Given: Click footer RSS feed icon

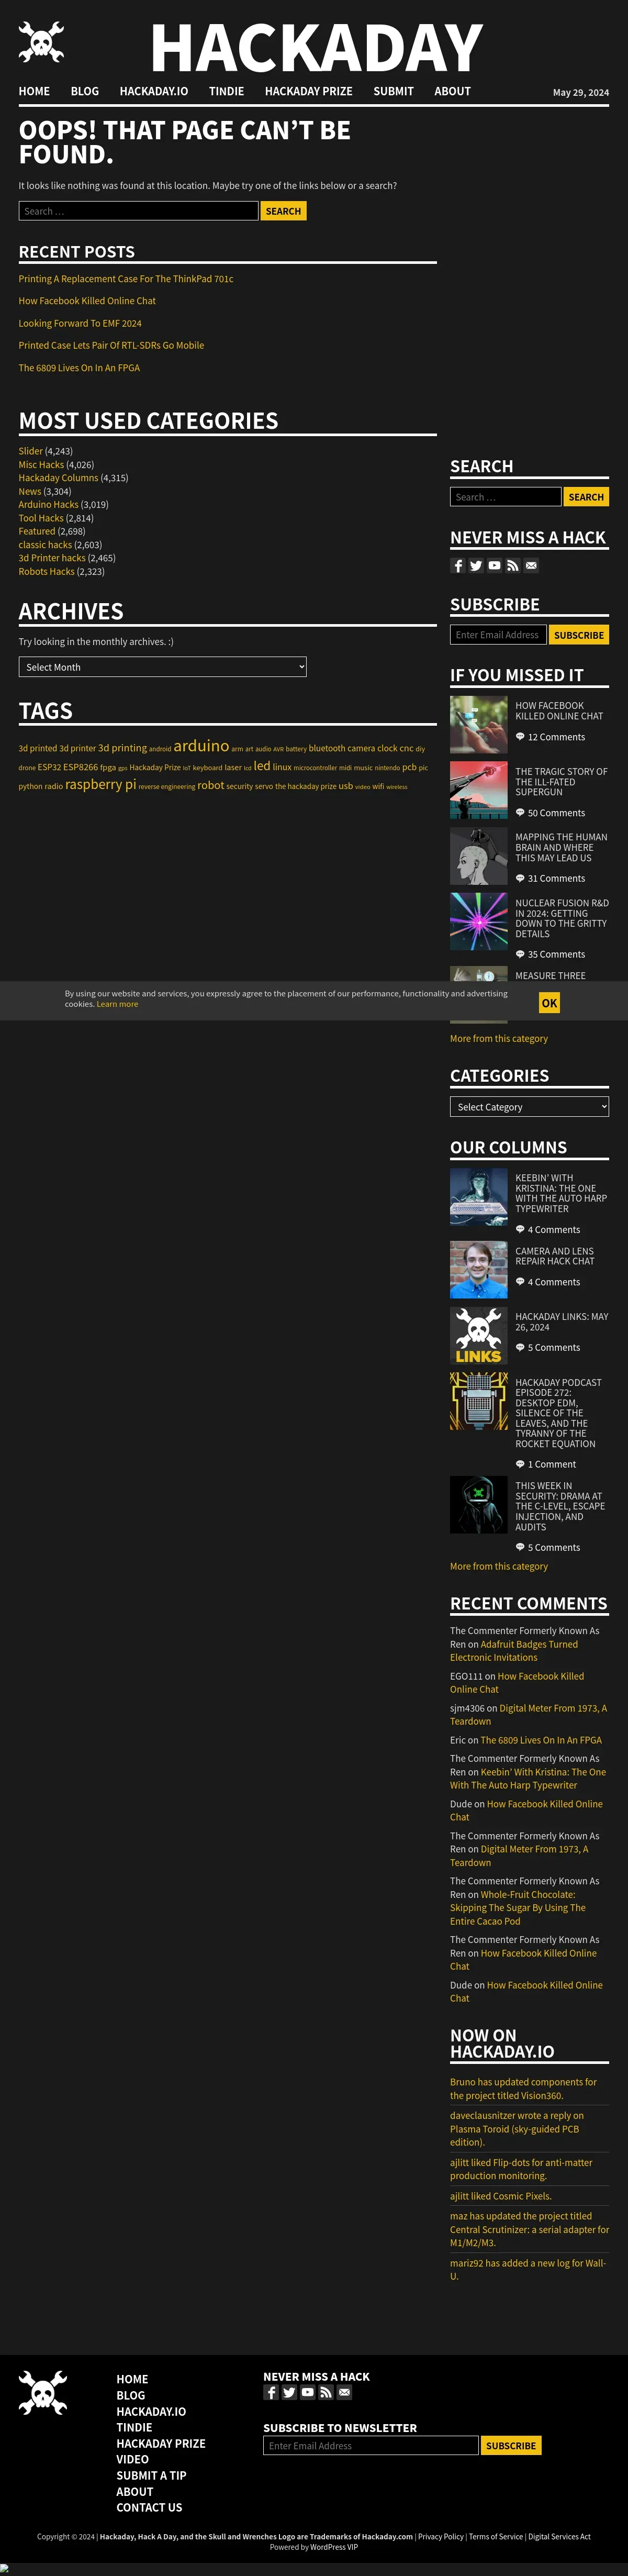Looking at the screenshot, I should [326, 2393].
